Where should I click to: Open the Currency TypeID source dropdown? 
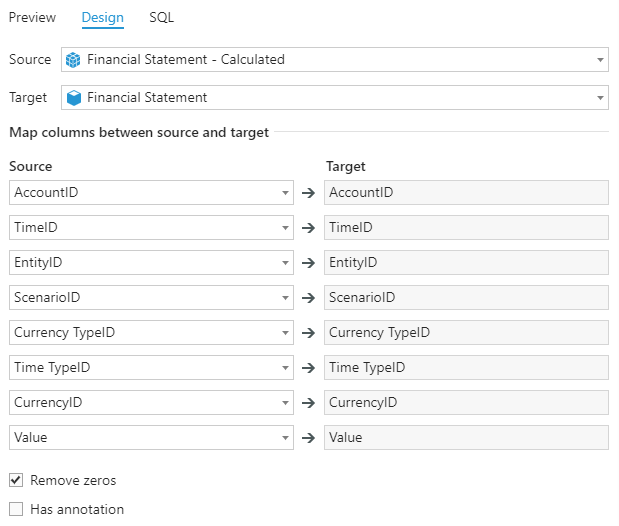[x=284, y=333]
